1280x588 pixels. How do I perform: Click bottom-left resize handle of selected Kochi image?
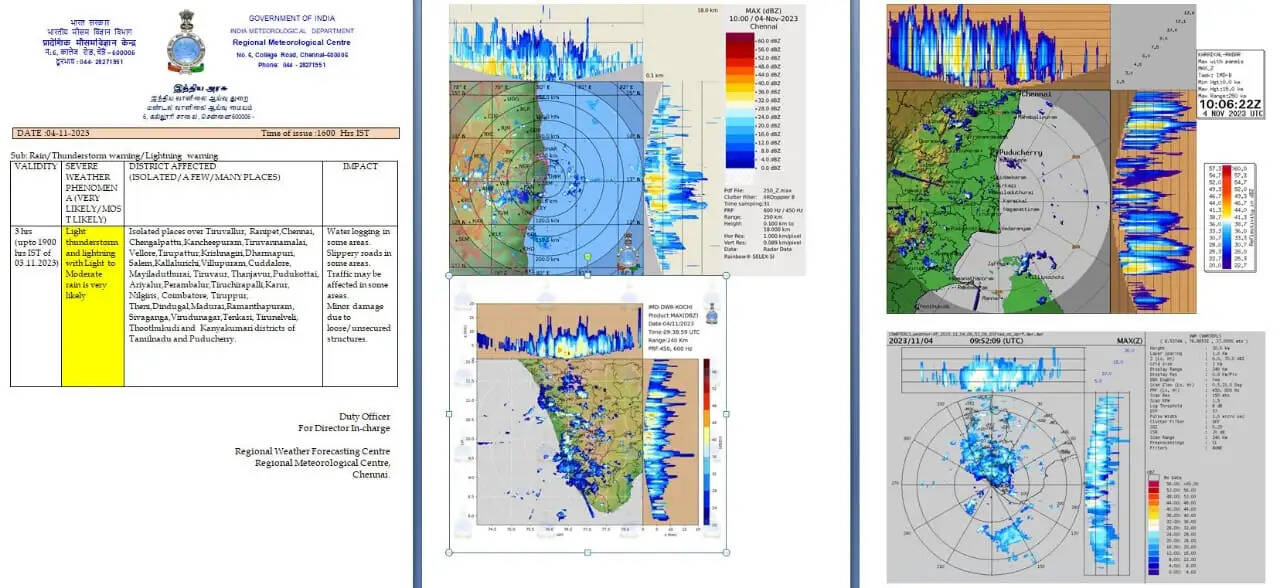click(449, 551)
